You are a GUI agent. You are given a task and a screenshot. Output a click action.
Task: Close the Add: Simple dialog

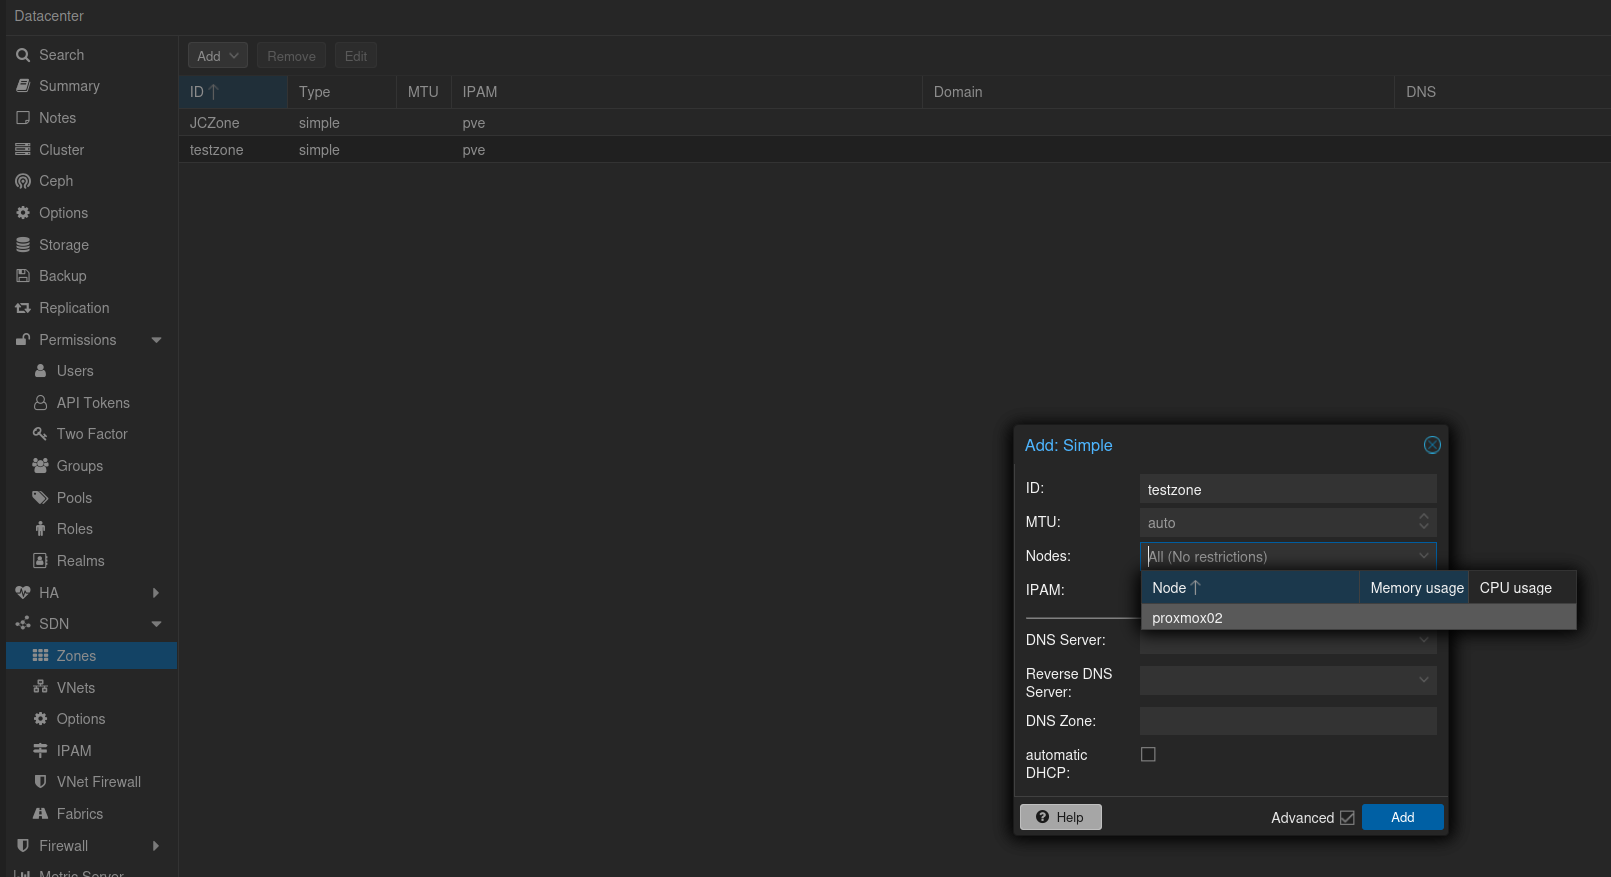tap(1432, 445)
